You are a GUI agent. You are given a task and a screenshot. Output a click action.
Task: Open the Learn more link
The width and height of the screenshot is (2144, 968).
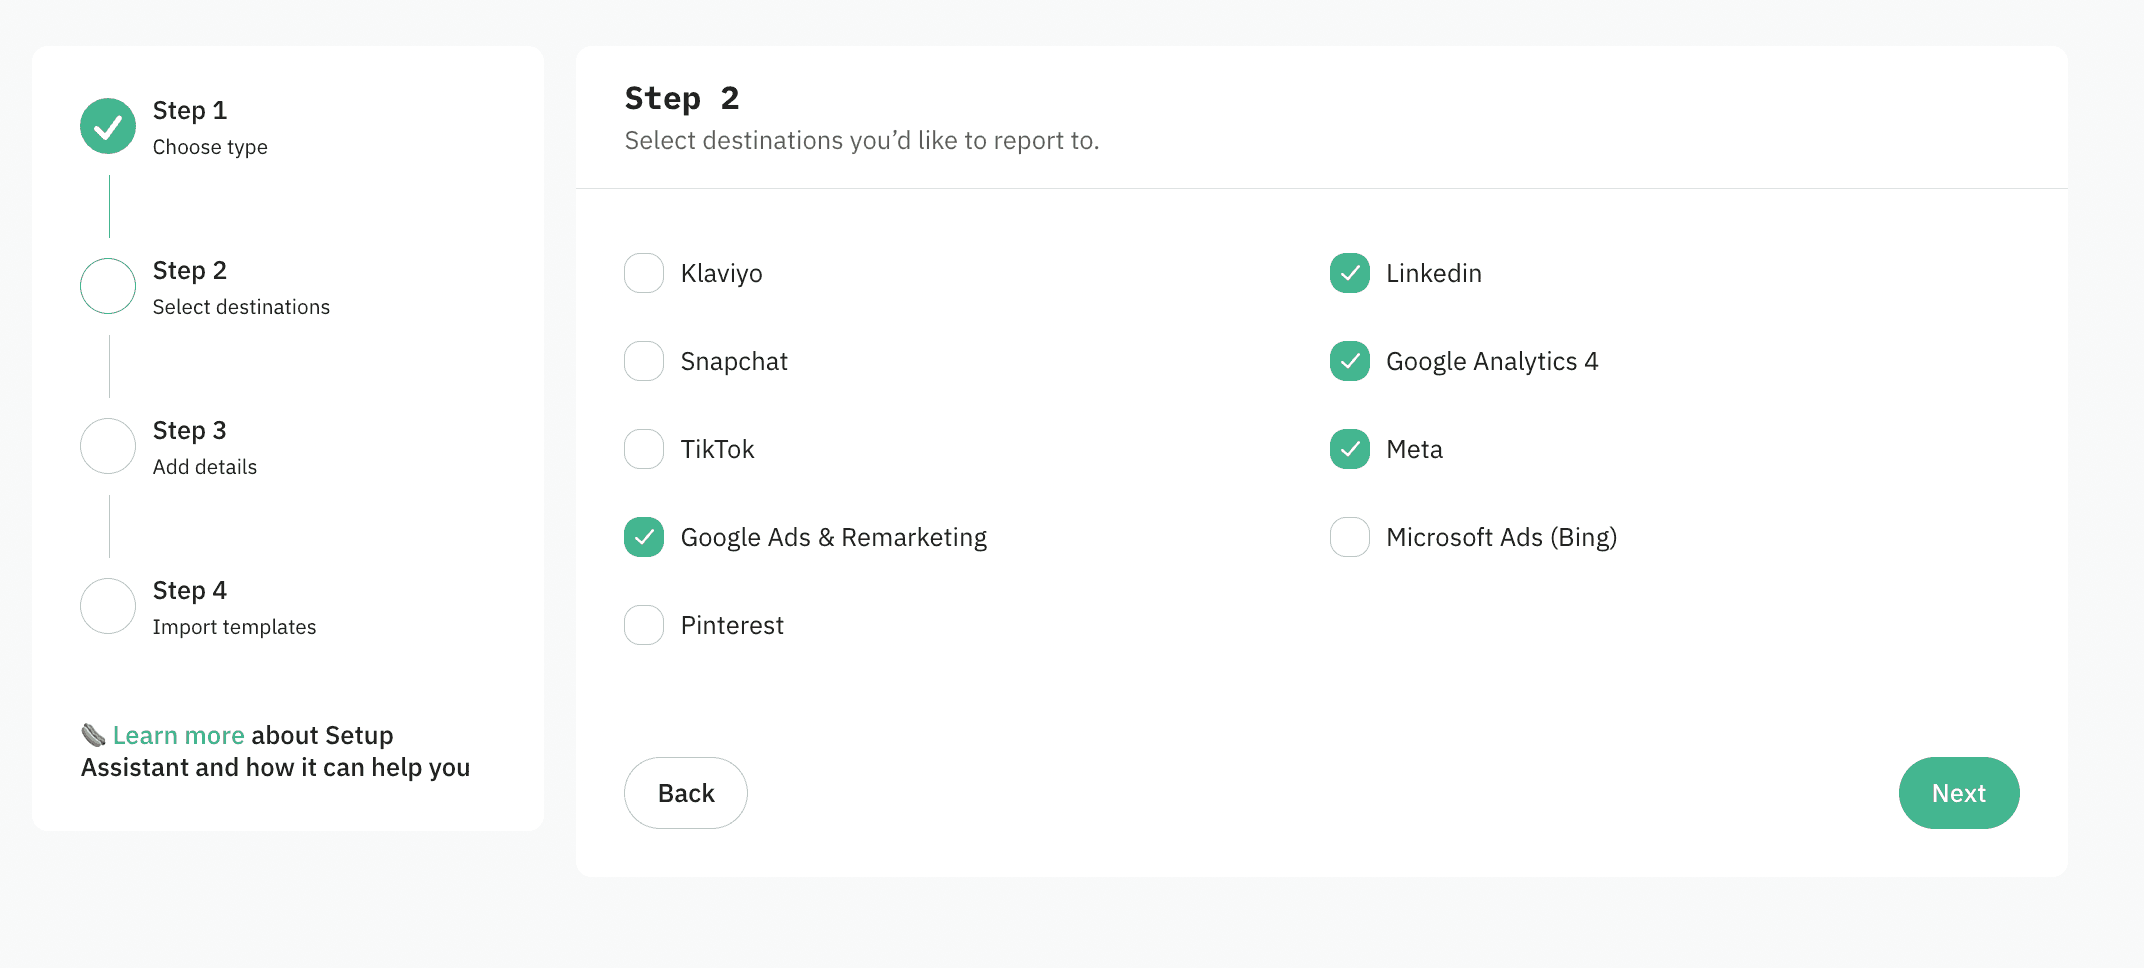[178, 736]
